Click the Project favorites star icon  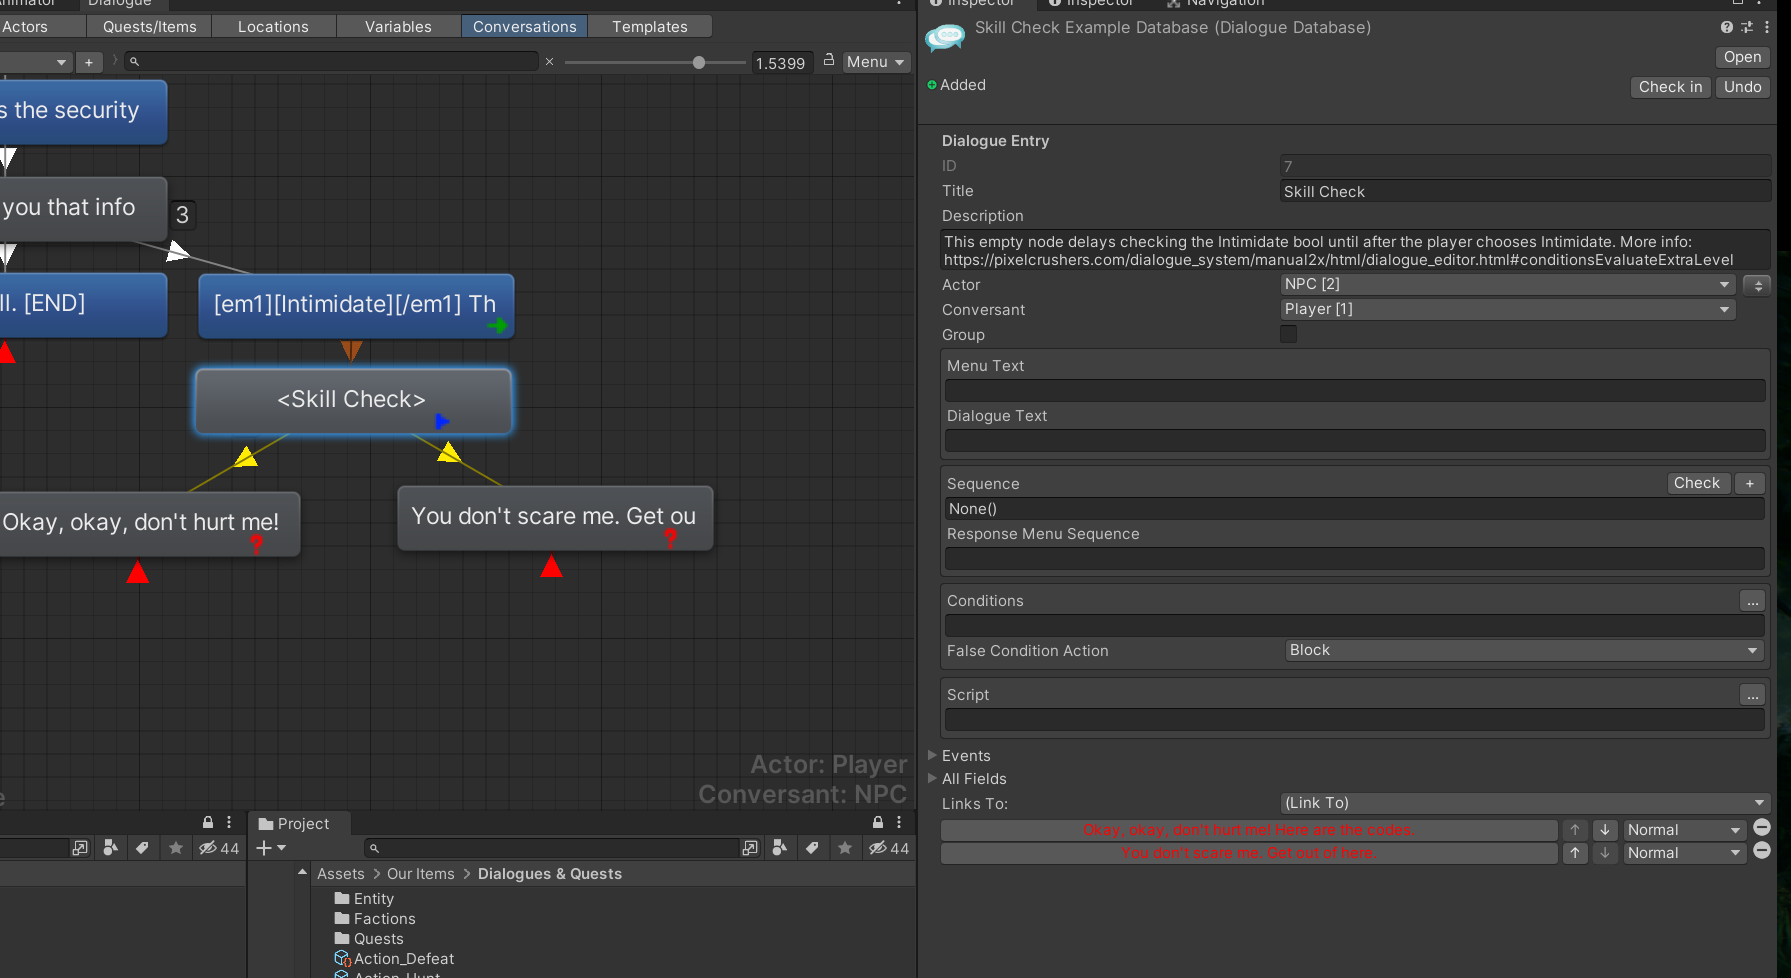click(x=845, y=848)
